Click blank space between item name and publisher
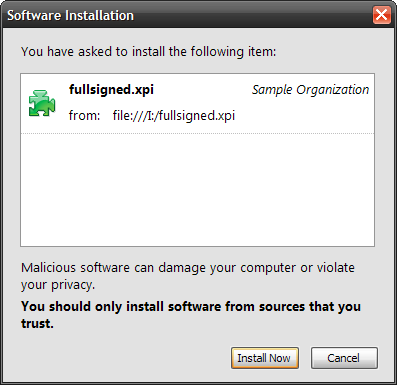The height and width of the screenshot is (385, 397). pos(203,90)
